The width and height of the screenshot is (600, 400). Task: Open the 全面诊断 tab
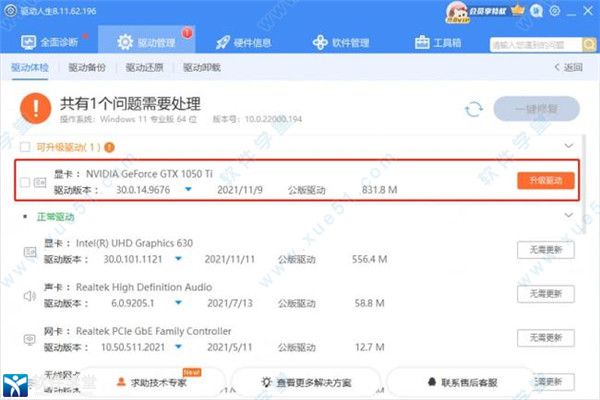(49, 42)
